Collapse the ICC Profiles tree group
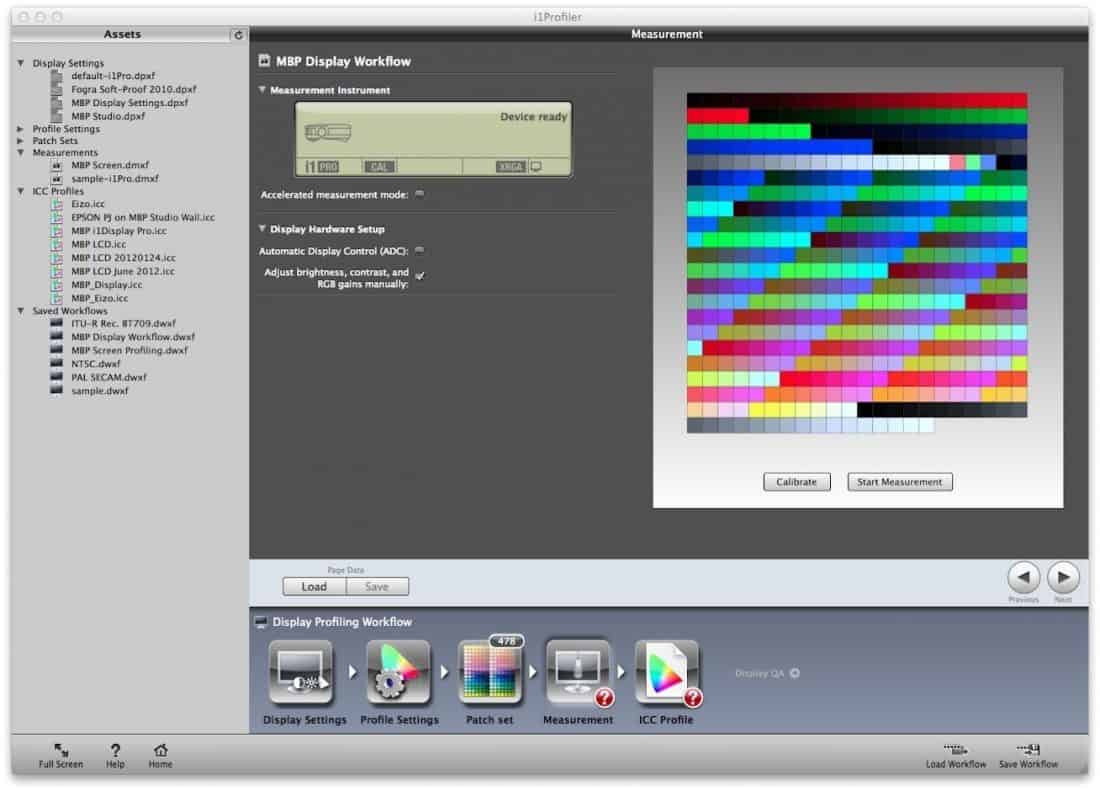 click(21, 191)
